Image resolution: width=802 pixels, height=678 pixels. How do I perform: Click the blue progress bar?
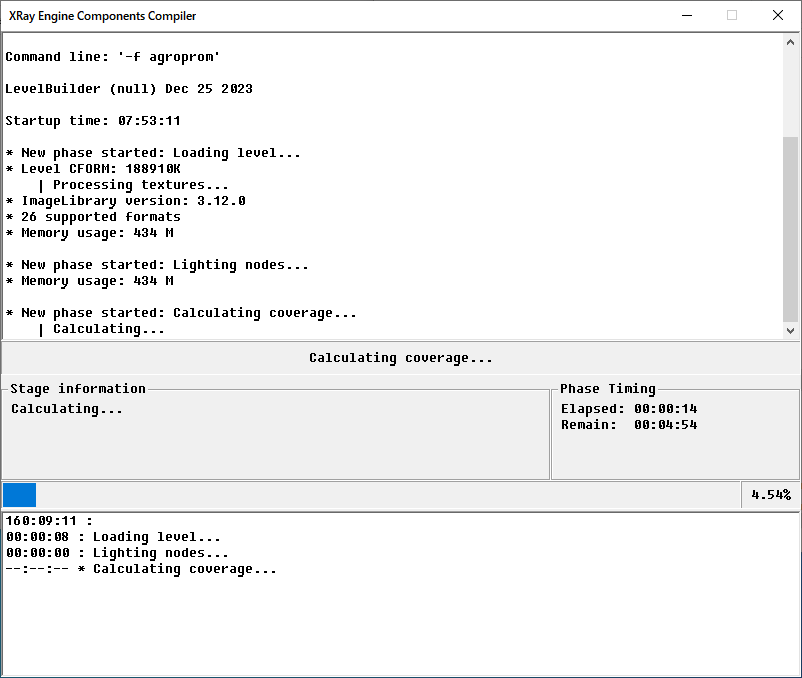19,494
